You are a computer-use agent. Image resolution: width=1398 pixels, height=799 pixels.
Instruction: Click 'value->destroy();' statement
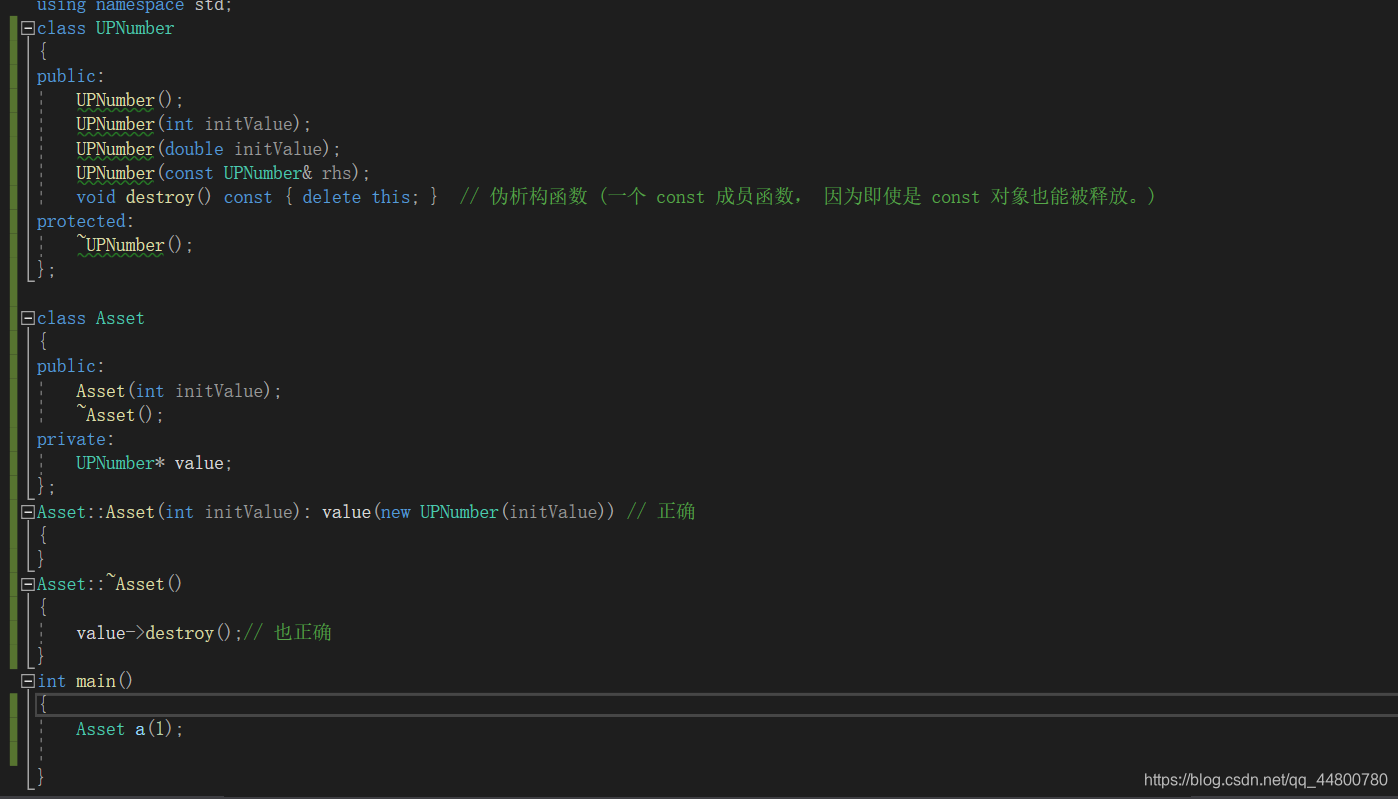coord(160,633)
